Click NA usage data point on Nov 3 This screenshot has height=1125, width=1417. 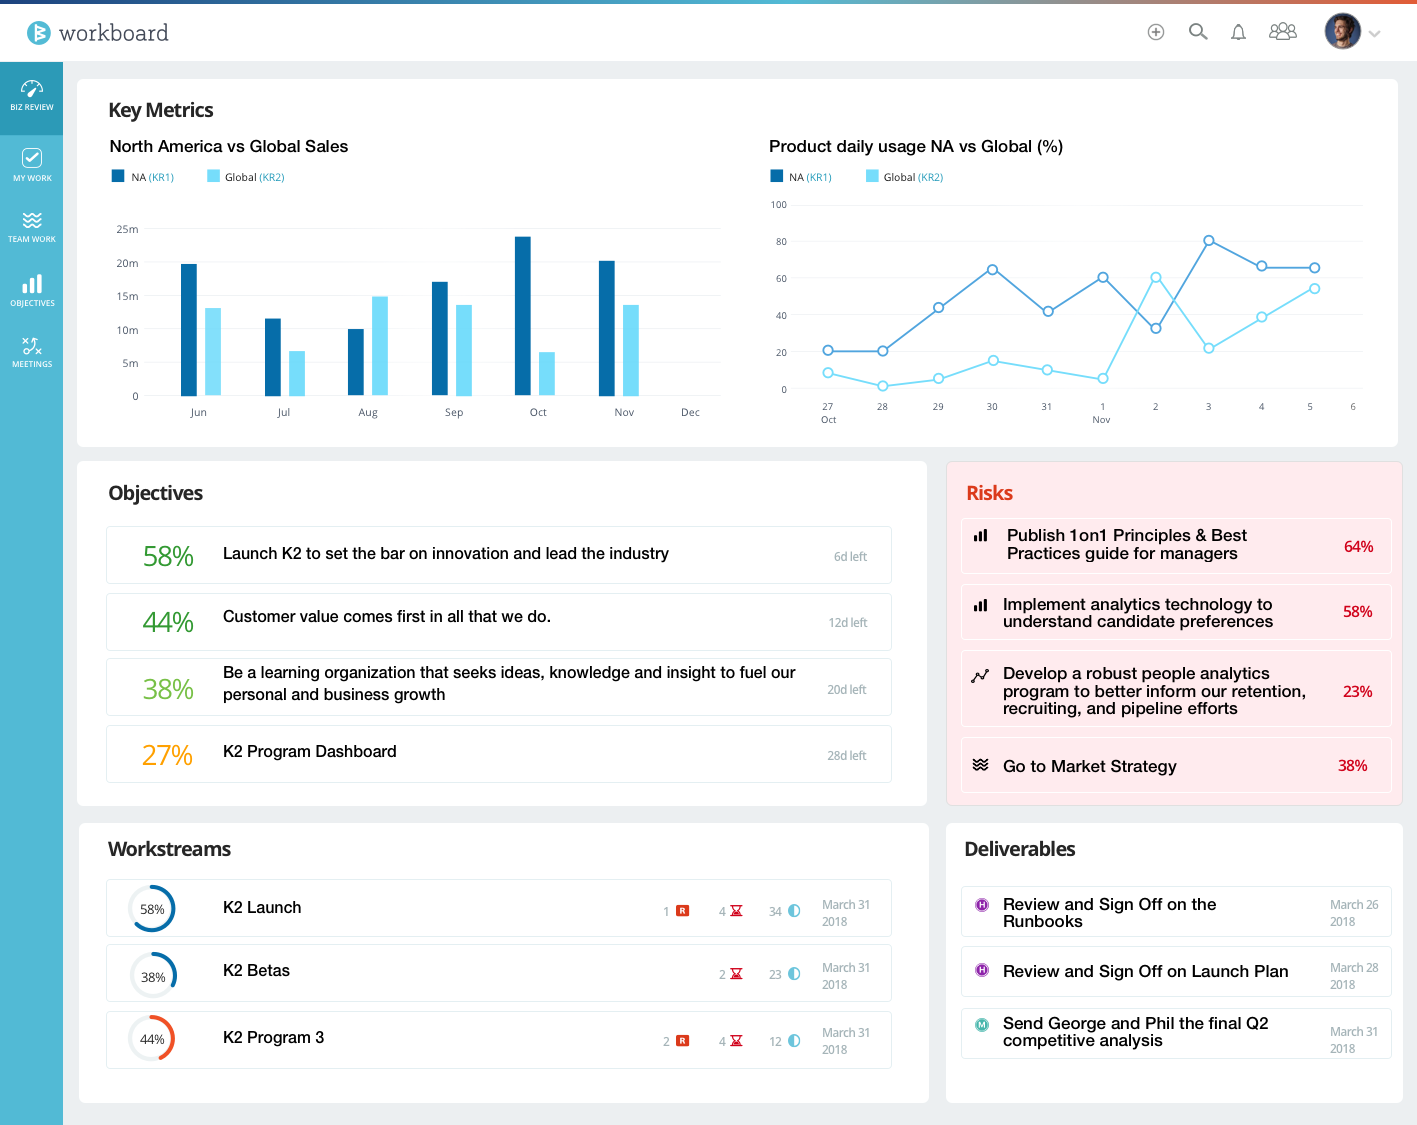click(1209, 241)
